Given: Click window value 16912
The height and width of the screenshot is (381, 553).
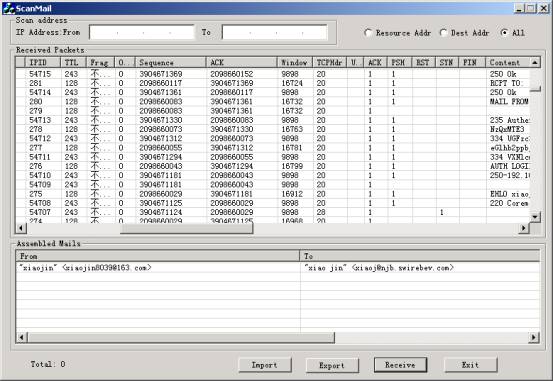Looking at the screenshot, I should tap(292, 194).
